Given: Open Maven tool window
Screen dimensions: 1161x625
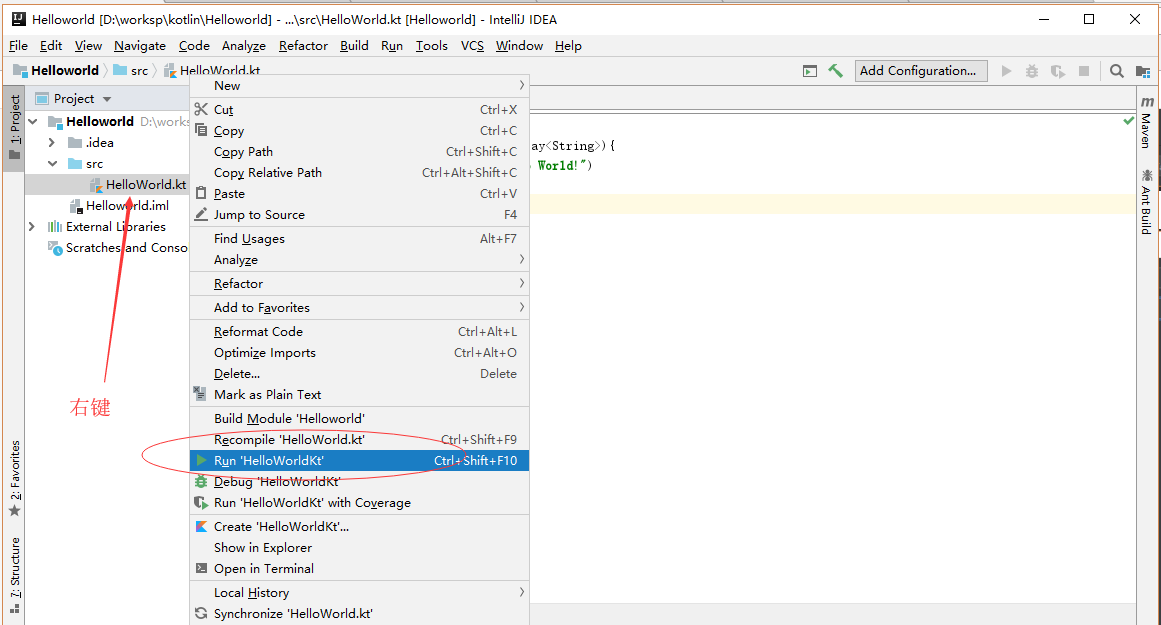Looking at the screenshot, I should click(x=1147, y=121).
